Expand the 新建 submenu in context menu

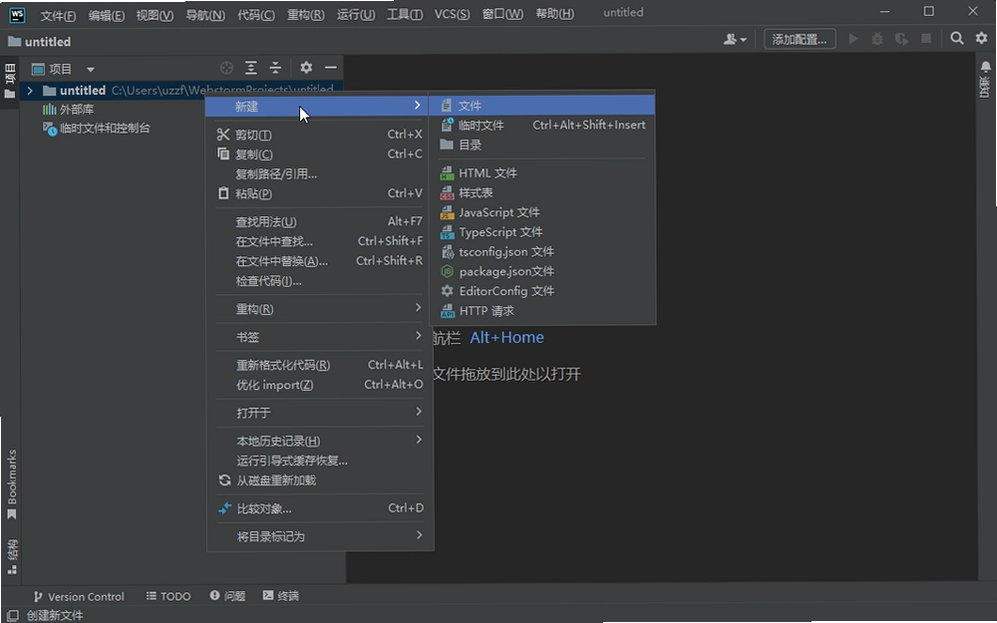pos(319,106)
